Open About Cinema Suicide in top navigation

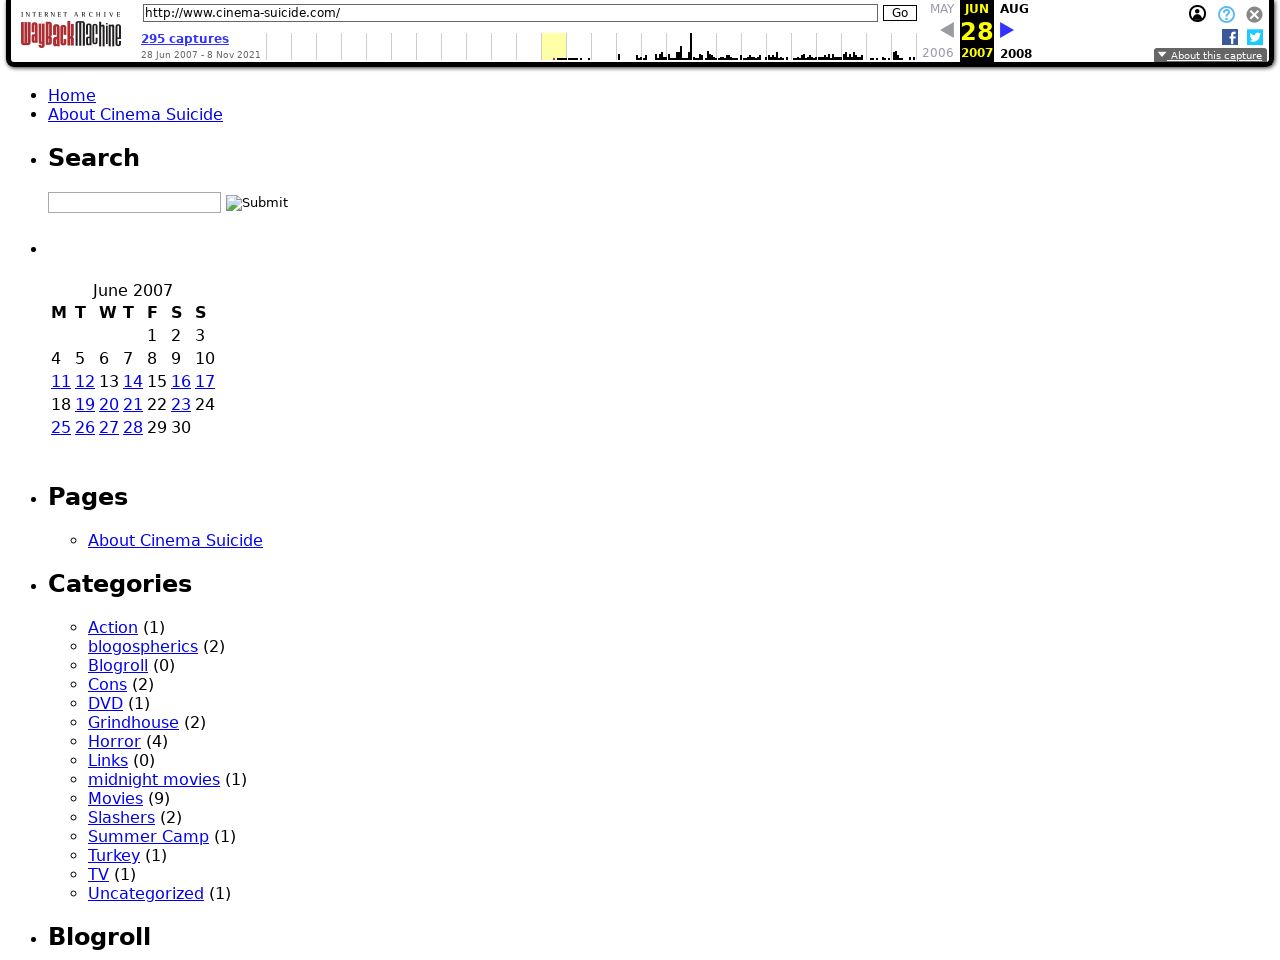click(x=135, y=114)
